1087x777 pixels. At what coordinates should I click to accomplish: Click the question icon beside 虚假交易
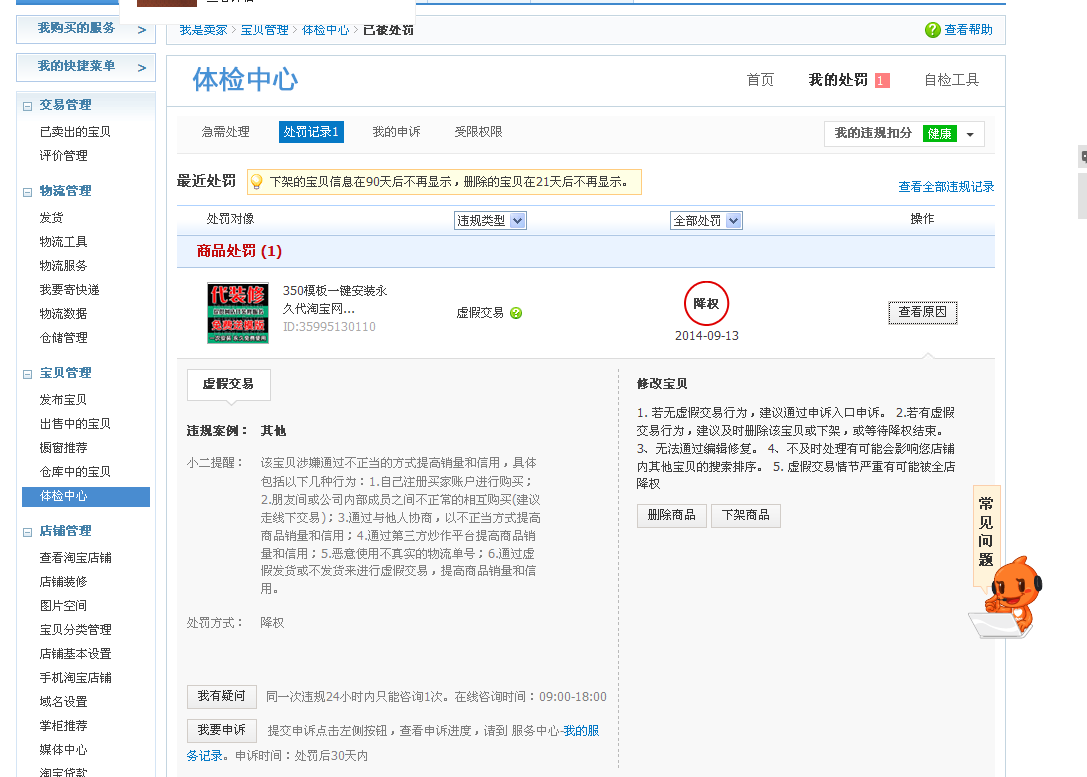coord(516,313)
